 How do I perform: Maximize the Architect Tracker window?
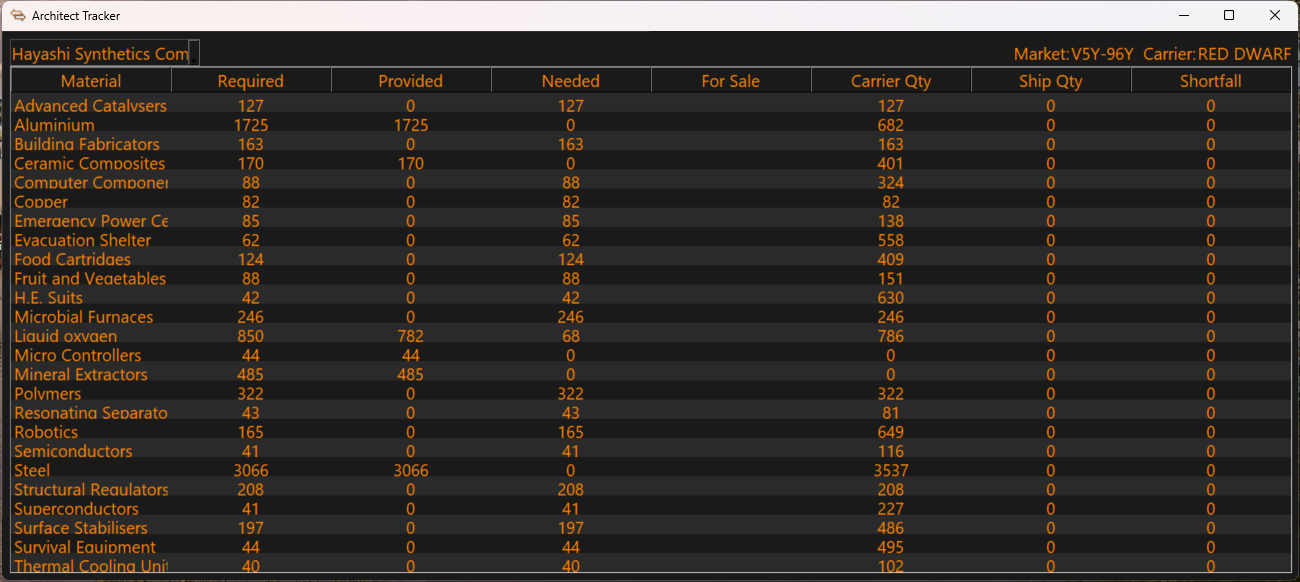click(1229, 16)
